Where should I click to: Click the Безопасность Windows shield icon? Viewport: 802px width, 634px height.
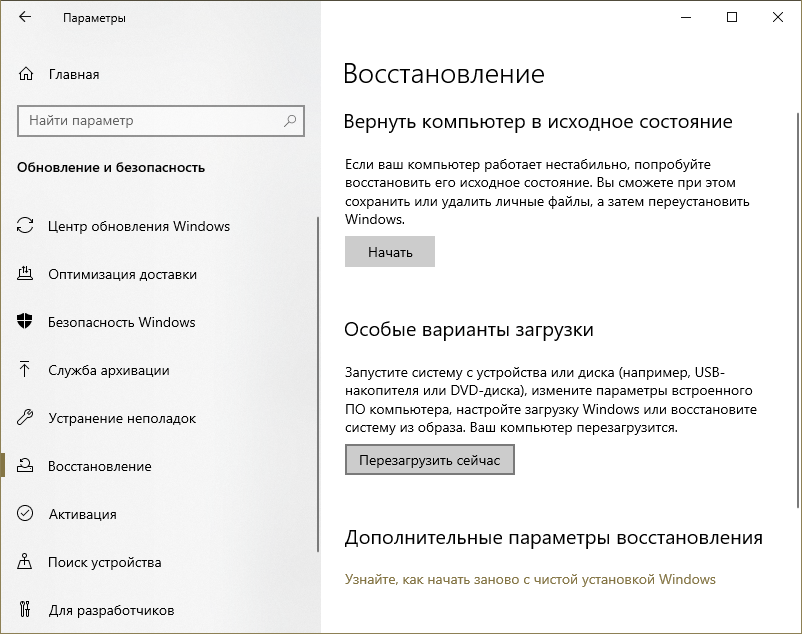coord(26,322)
